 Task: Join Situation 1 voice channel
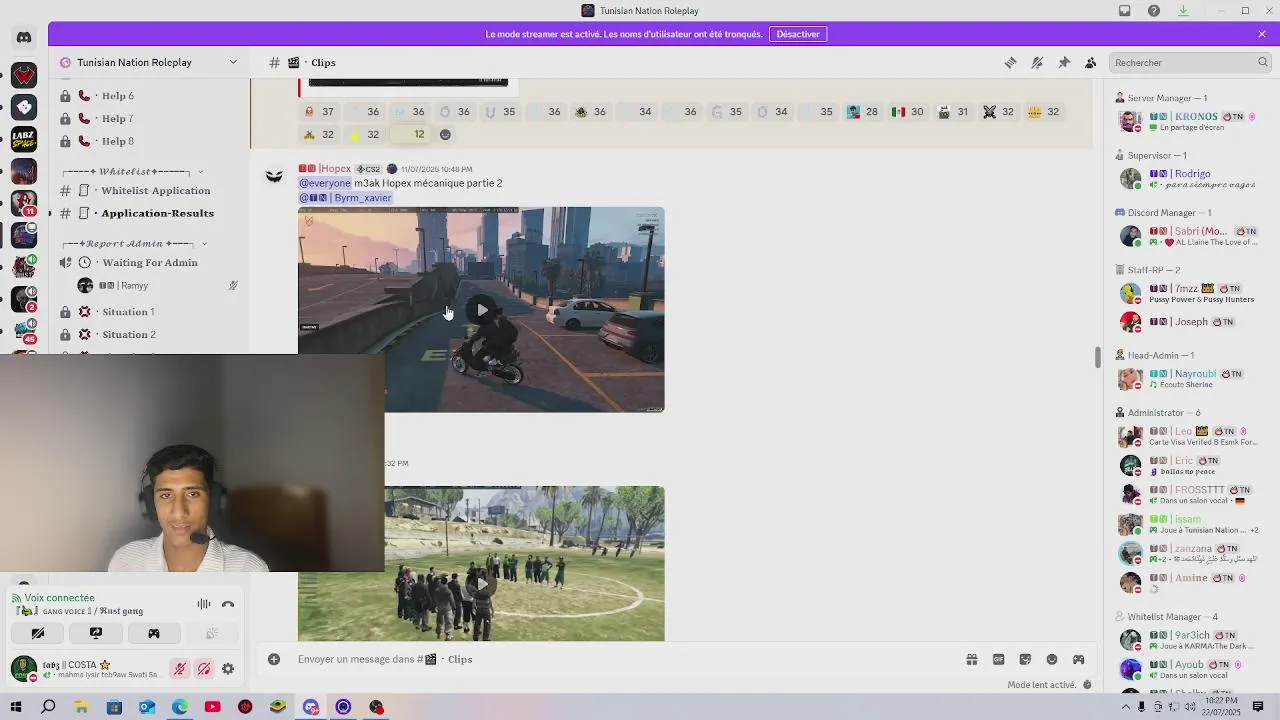pos(148,312)
